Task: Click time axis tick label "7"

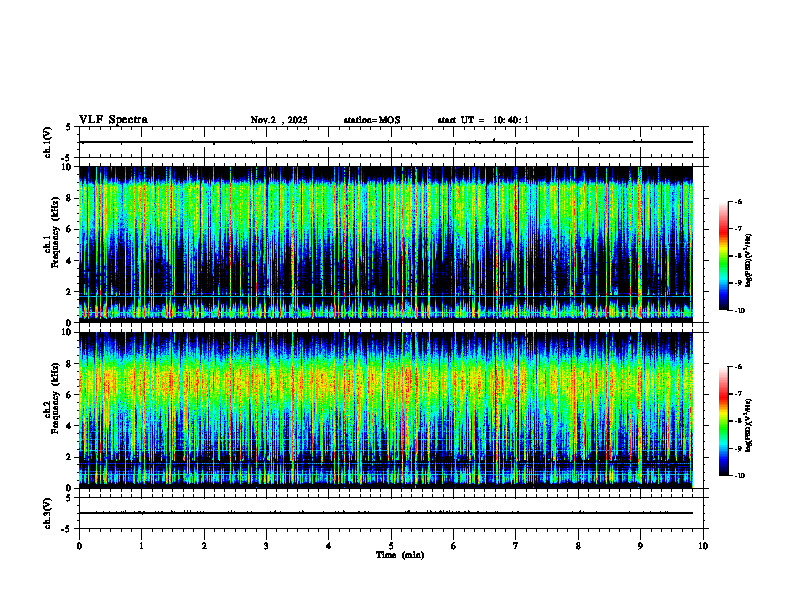Action: tap(516, 546)
